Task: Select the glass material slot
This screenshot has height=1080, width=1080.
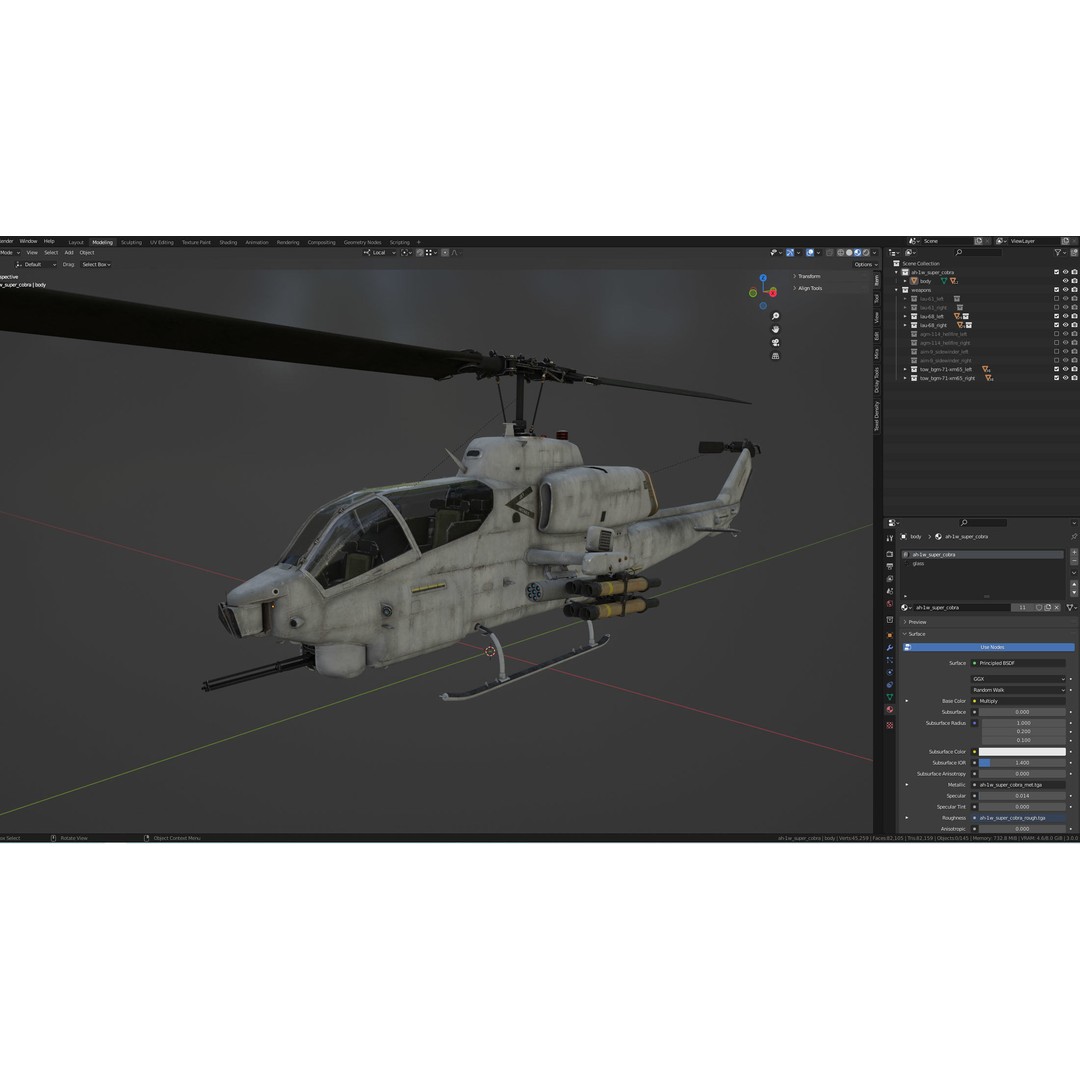Action: point(984,563)
